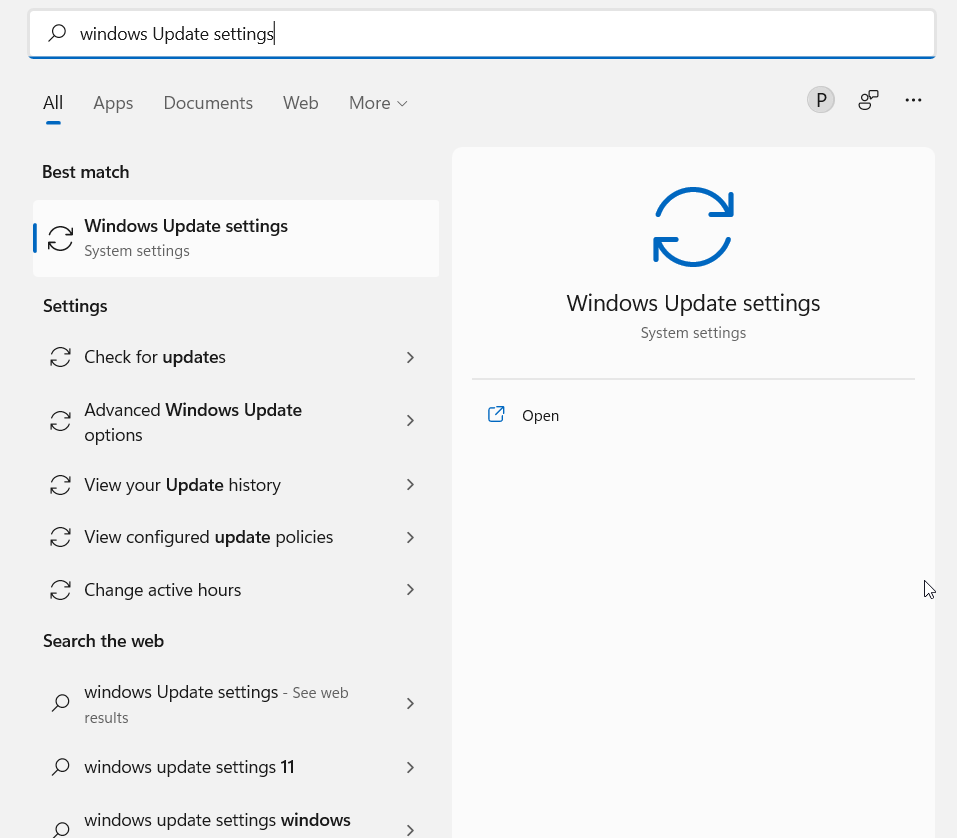The width and height of the screenshot is (957, 838).
Task: Expand View your Update history chevron
Action: coord(410,485)
